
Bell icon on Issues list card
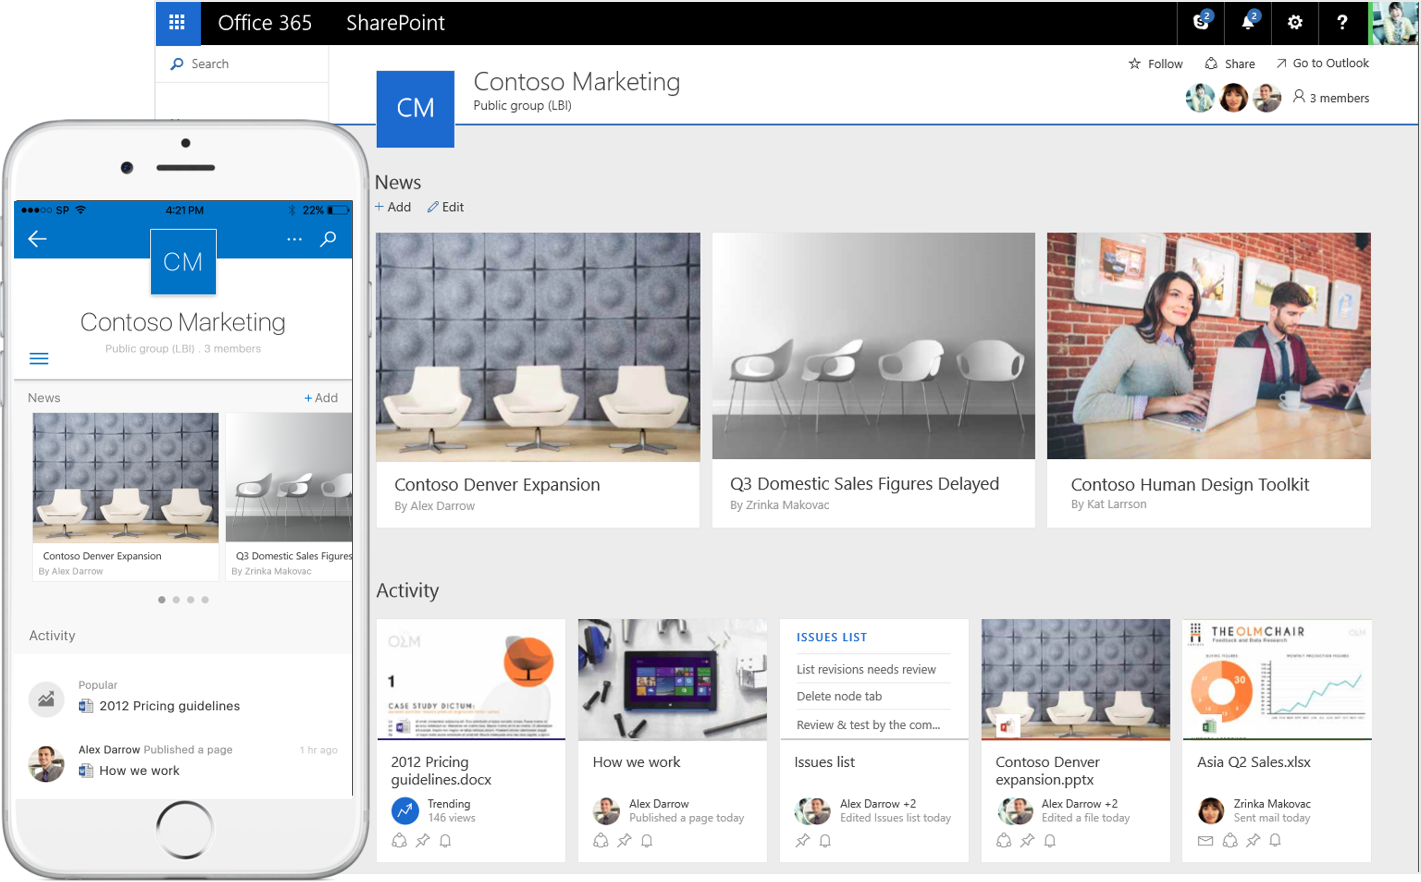pos(825,841)
